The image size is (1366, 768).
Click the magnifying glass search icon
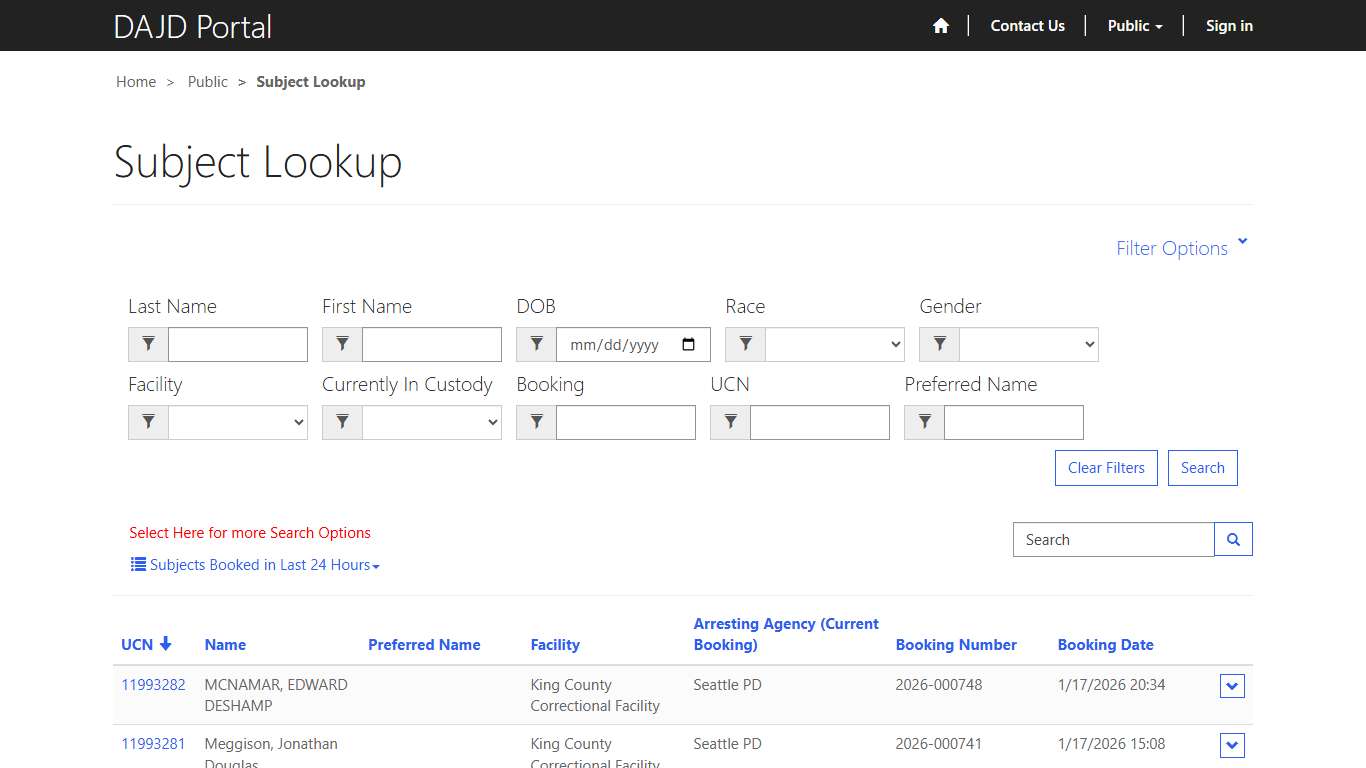1232,539
